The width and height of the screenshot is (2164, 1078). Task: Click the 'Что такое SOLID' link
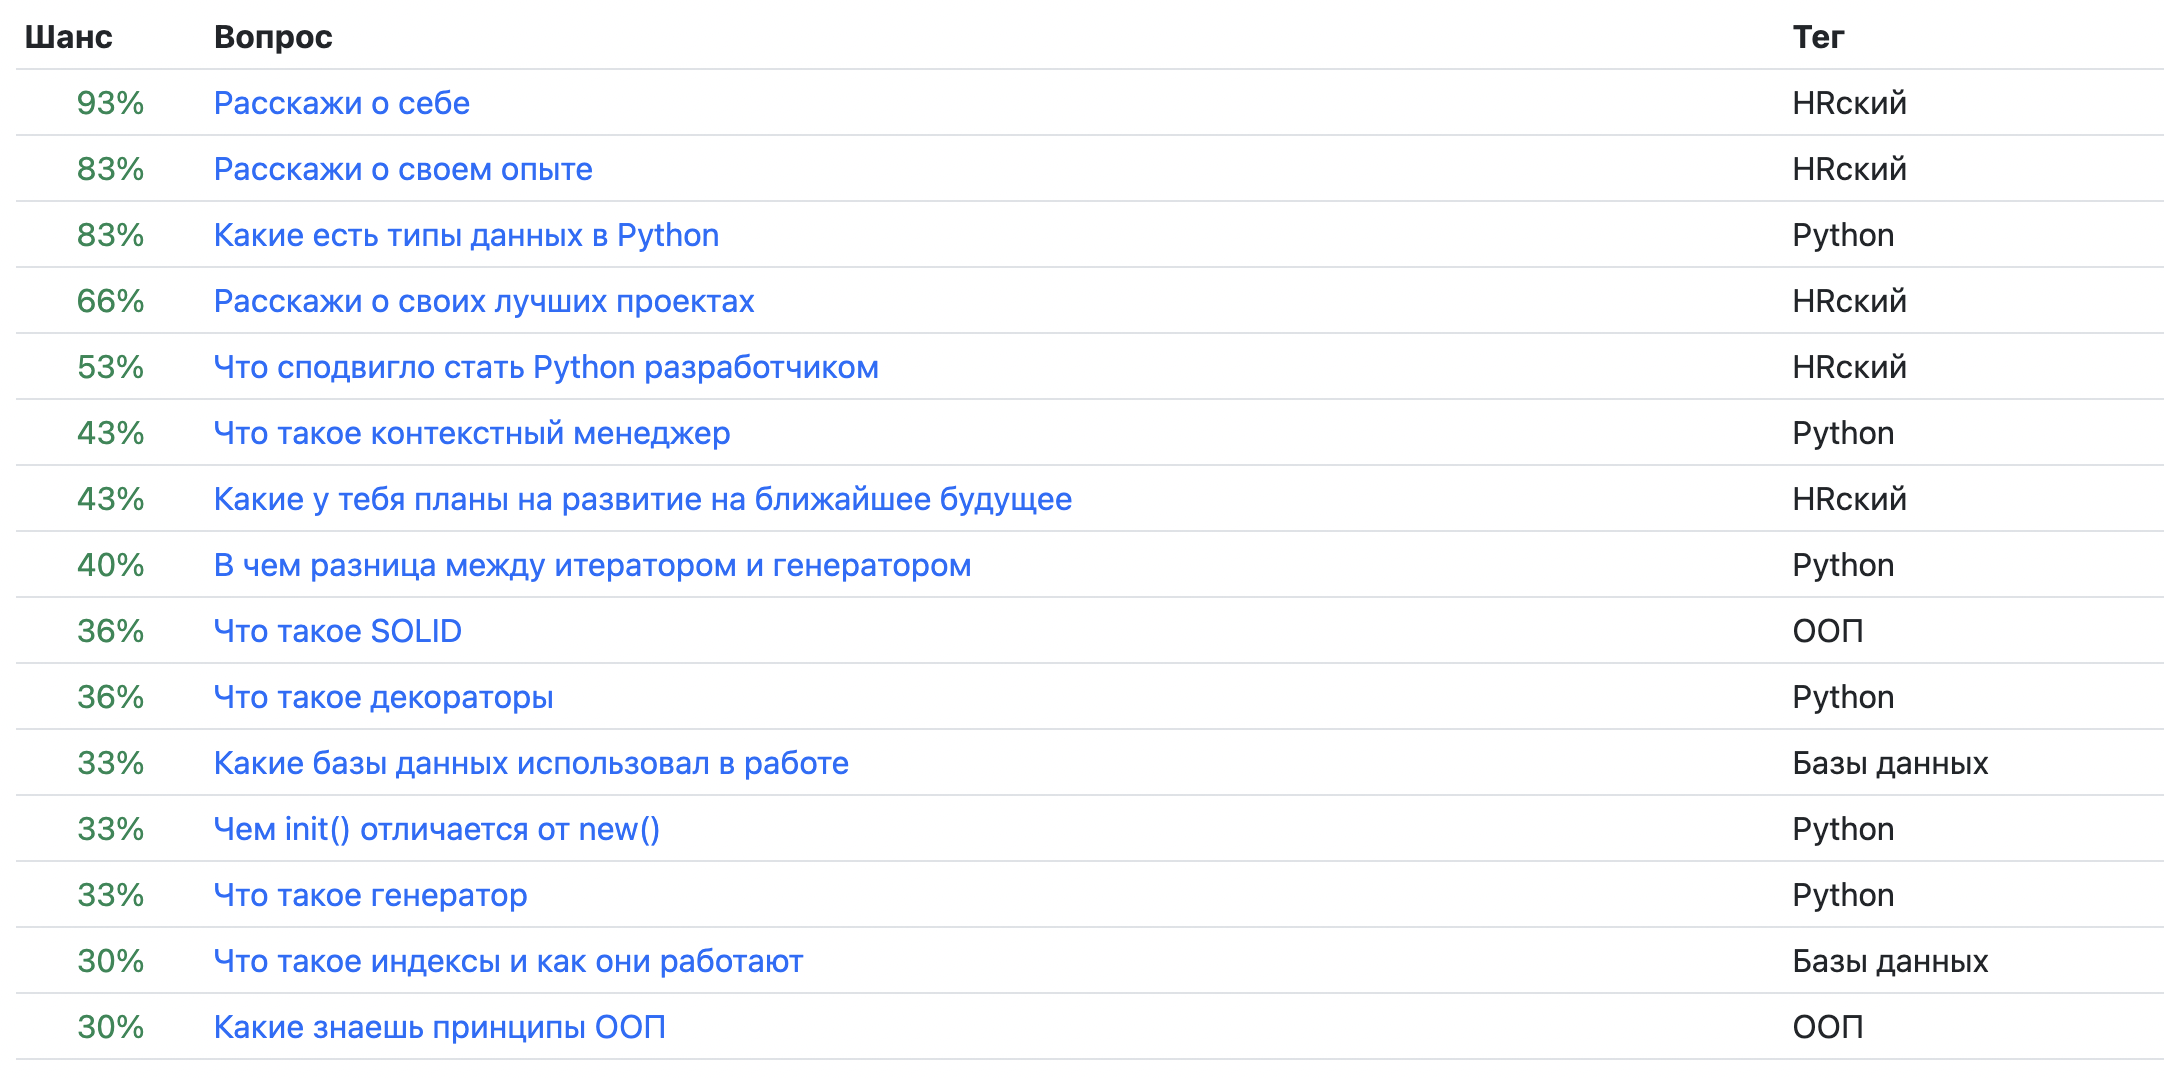tap(338, 631)
